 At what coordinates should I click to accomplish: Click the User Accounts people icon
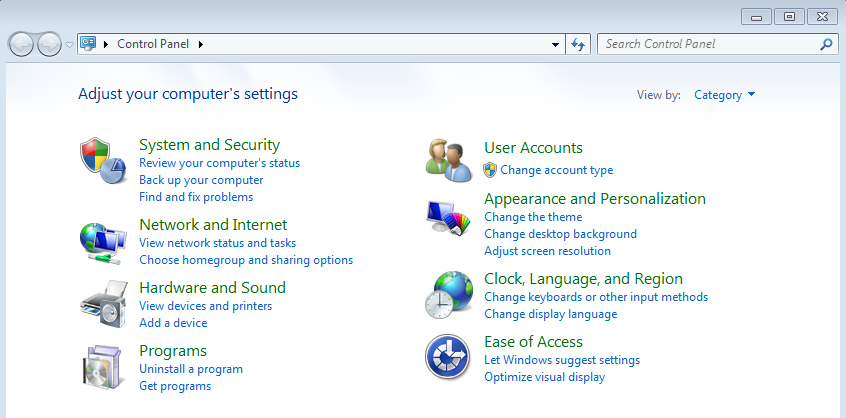pos(448,160)
